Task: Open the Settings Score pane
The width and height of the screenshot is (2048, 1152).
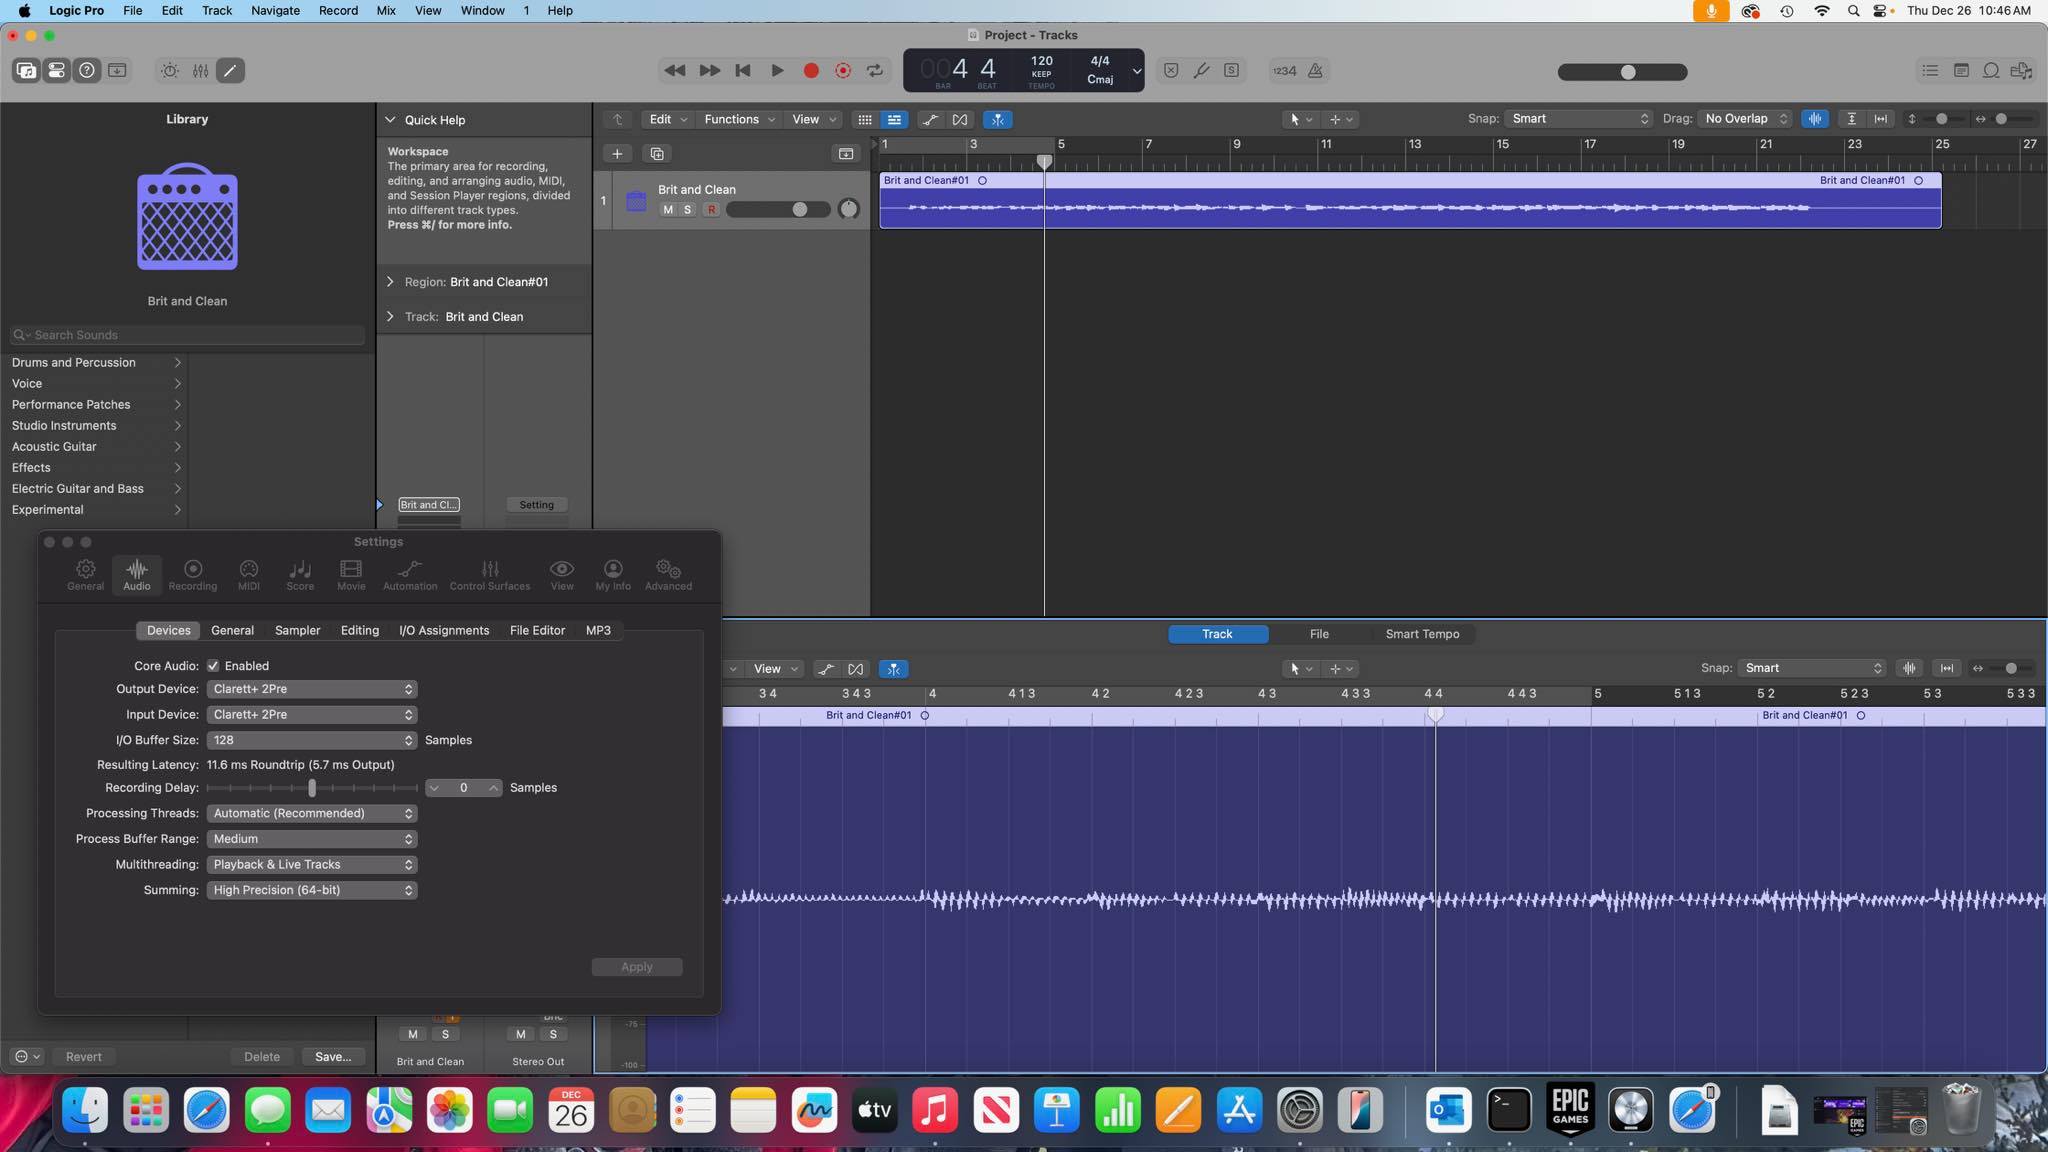Action: (x=300, y=575)
